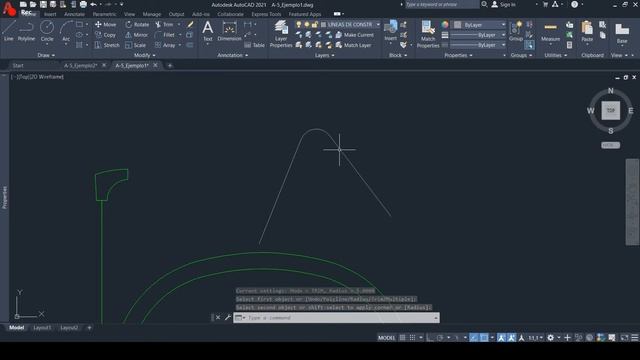Activate the Mirror command
The image size is (640, 360).
137,35
